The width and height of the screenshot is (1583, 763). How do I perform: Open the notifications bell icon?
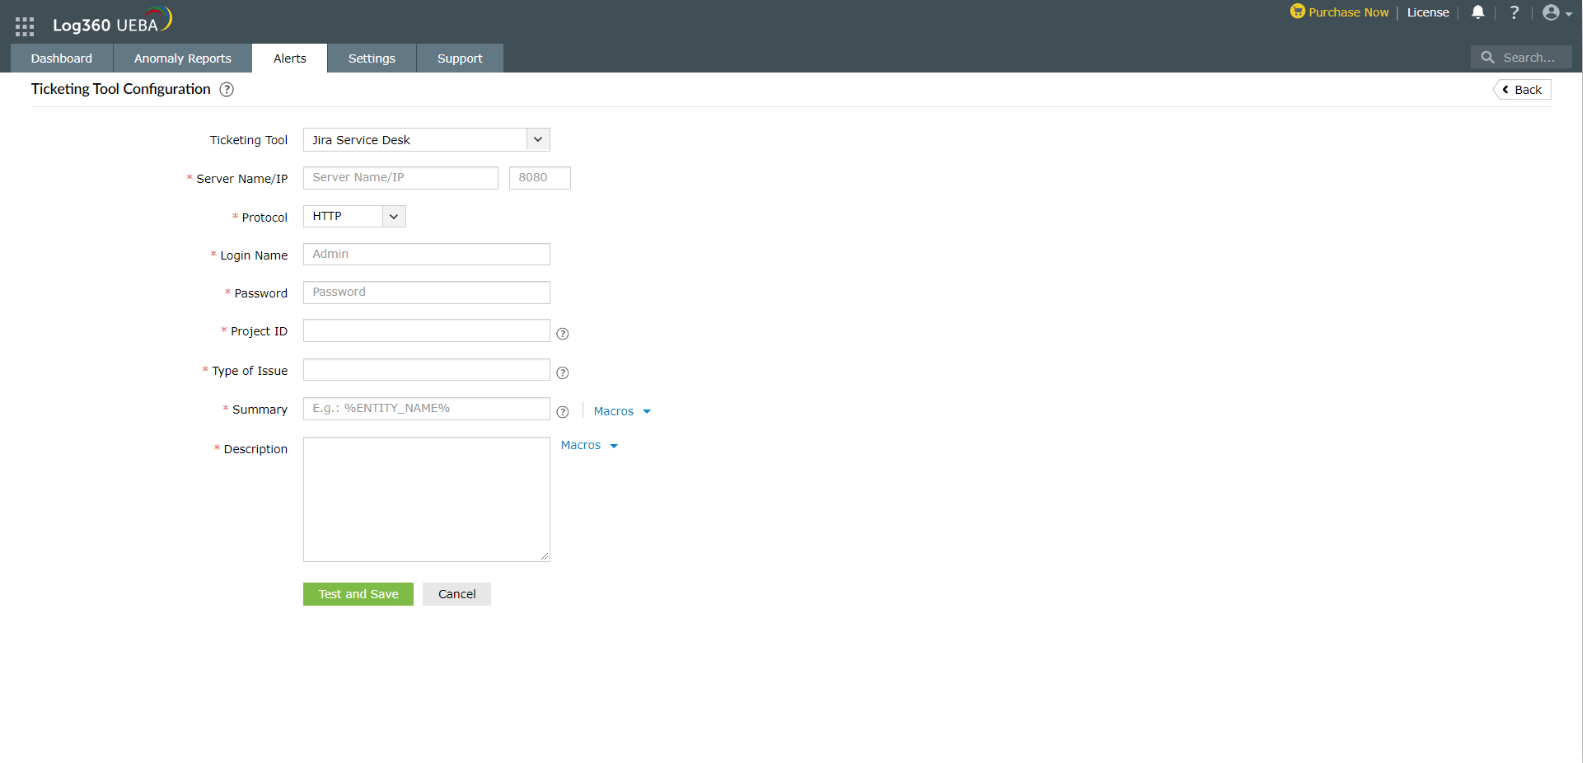click(1478, 12)
